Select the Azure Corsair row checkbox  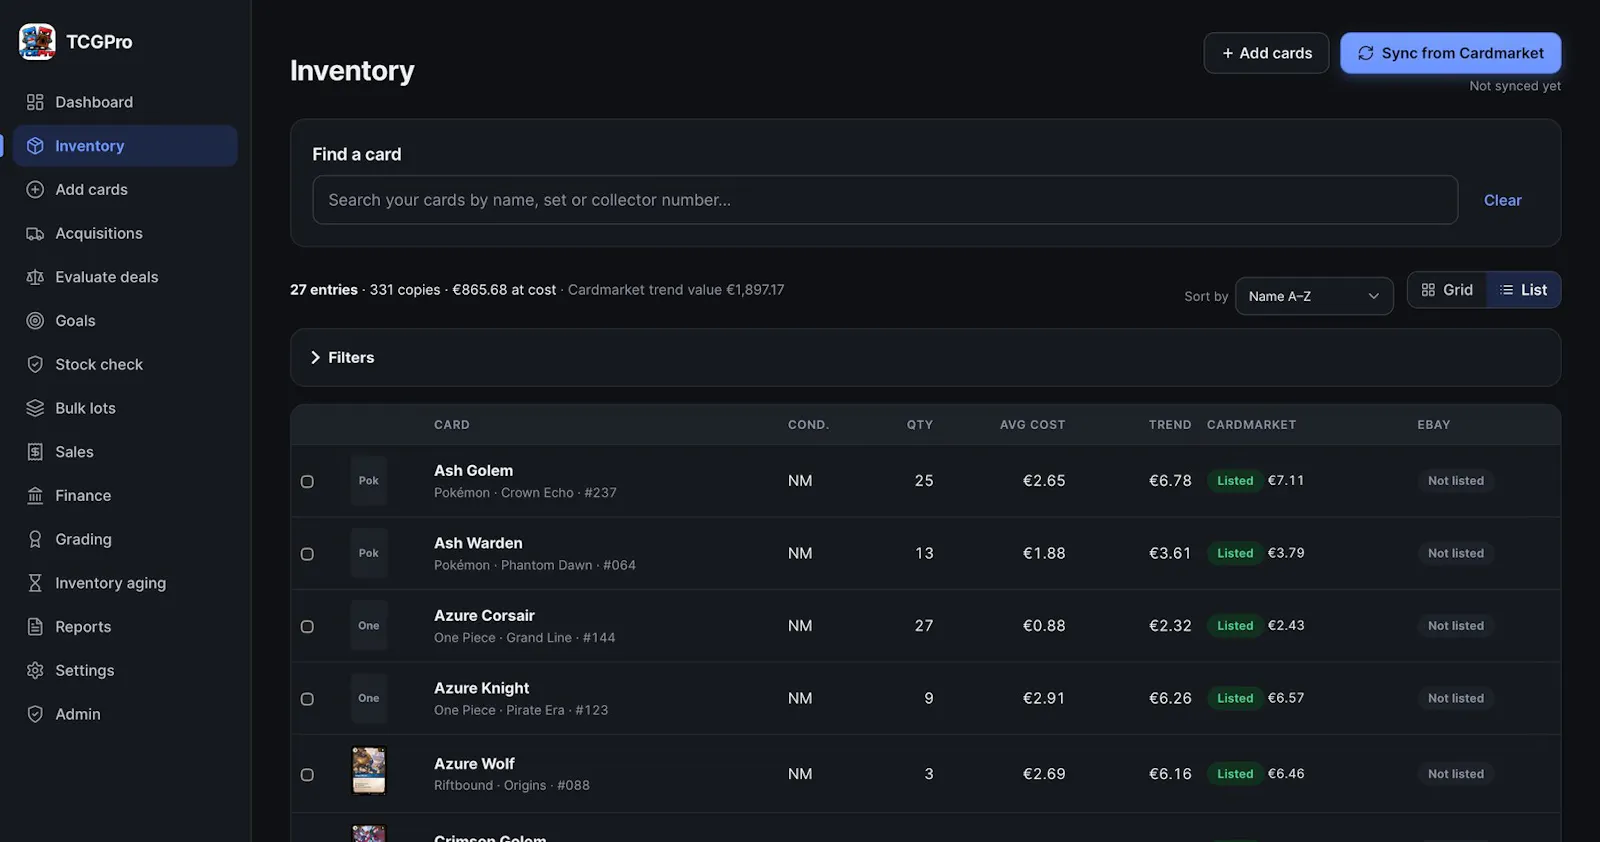(307, 627)
